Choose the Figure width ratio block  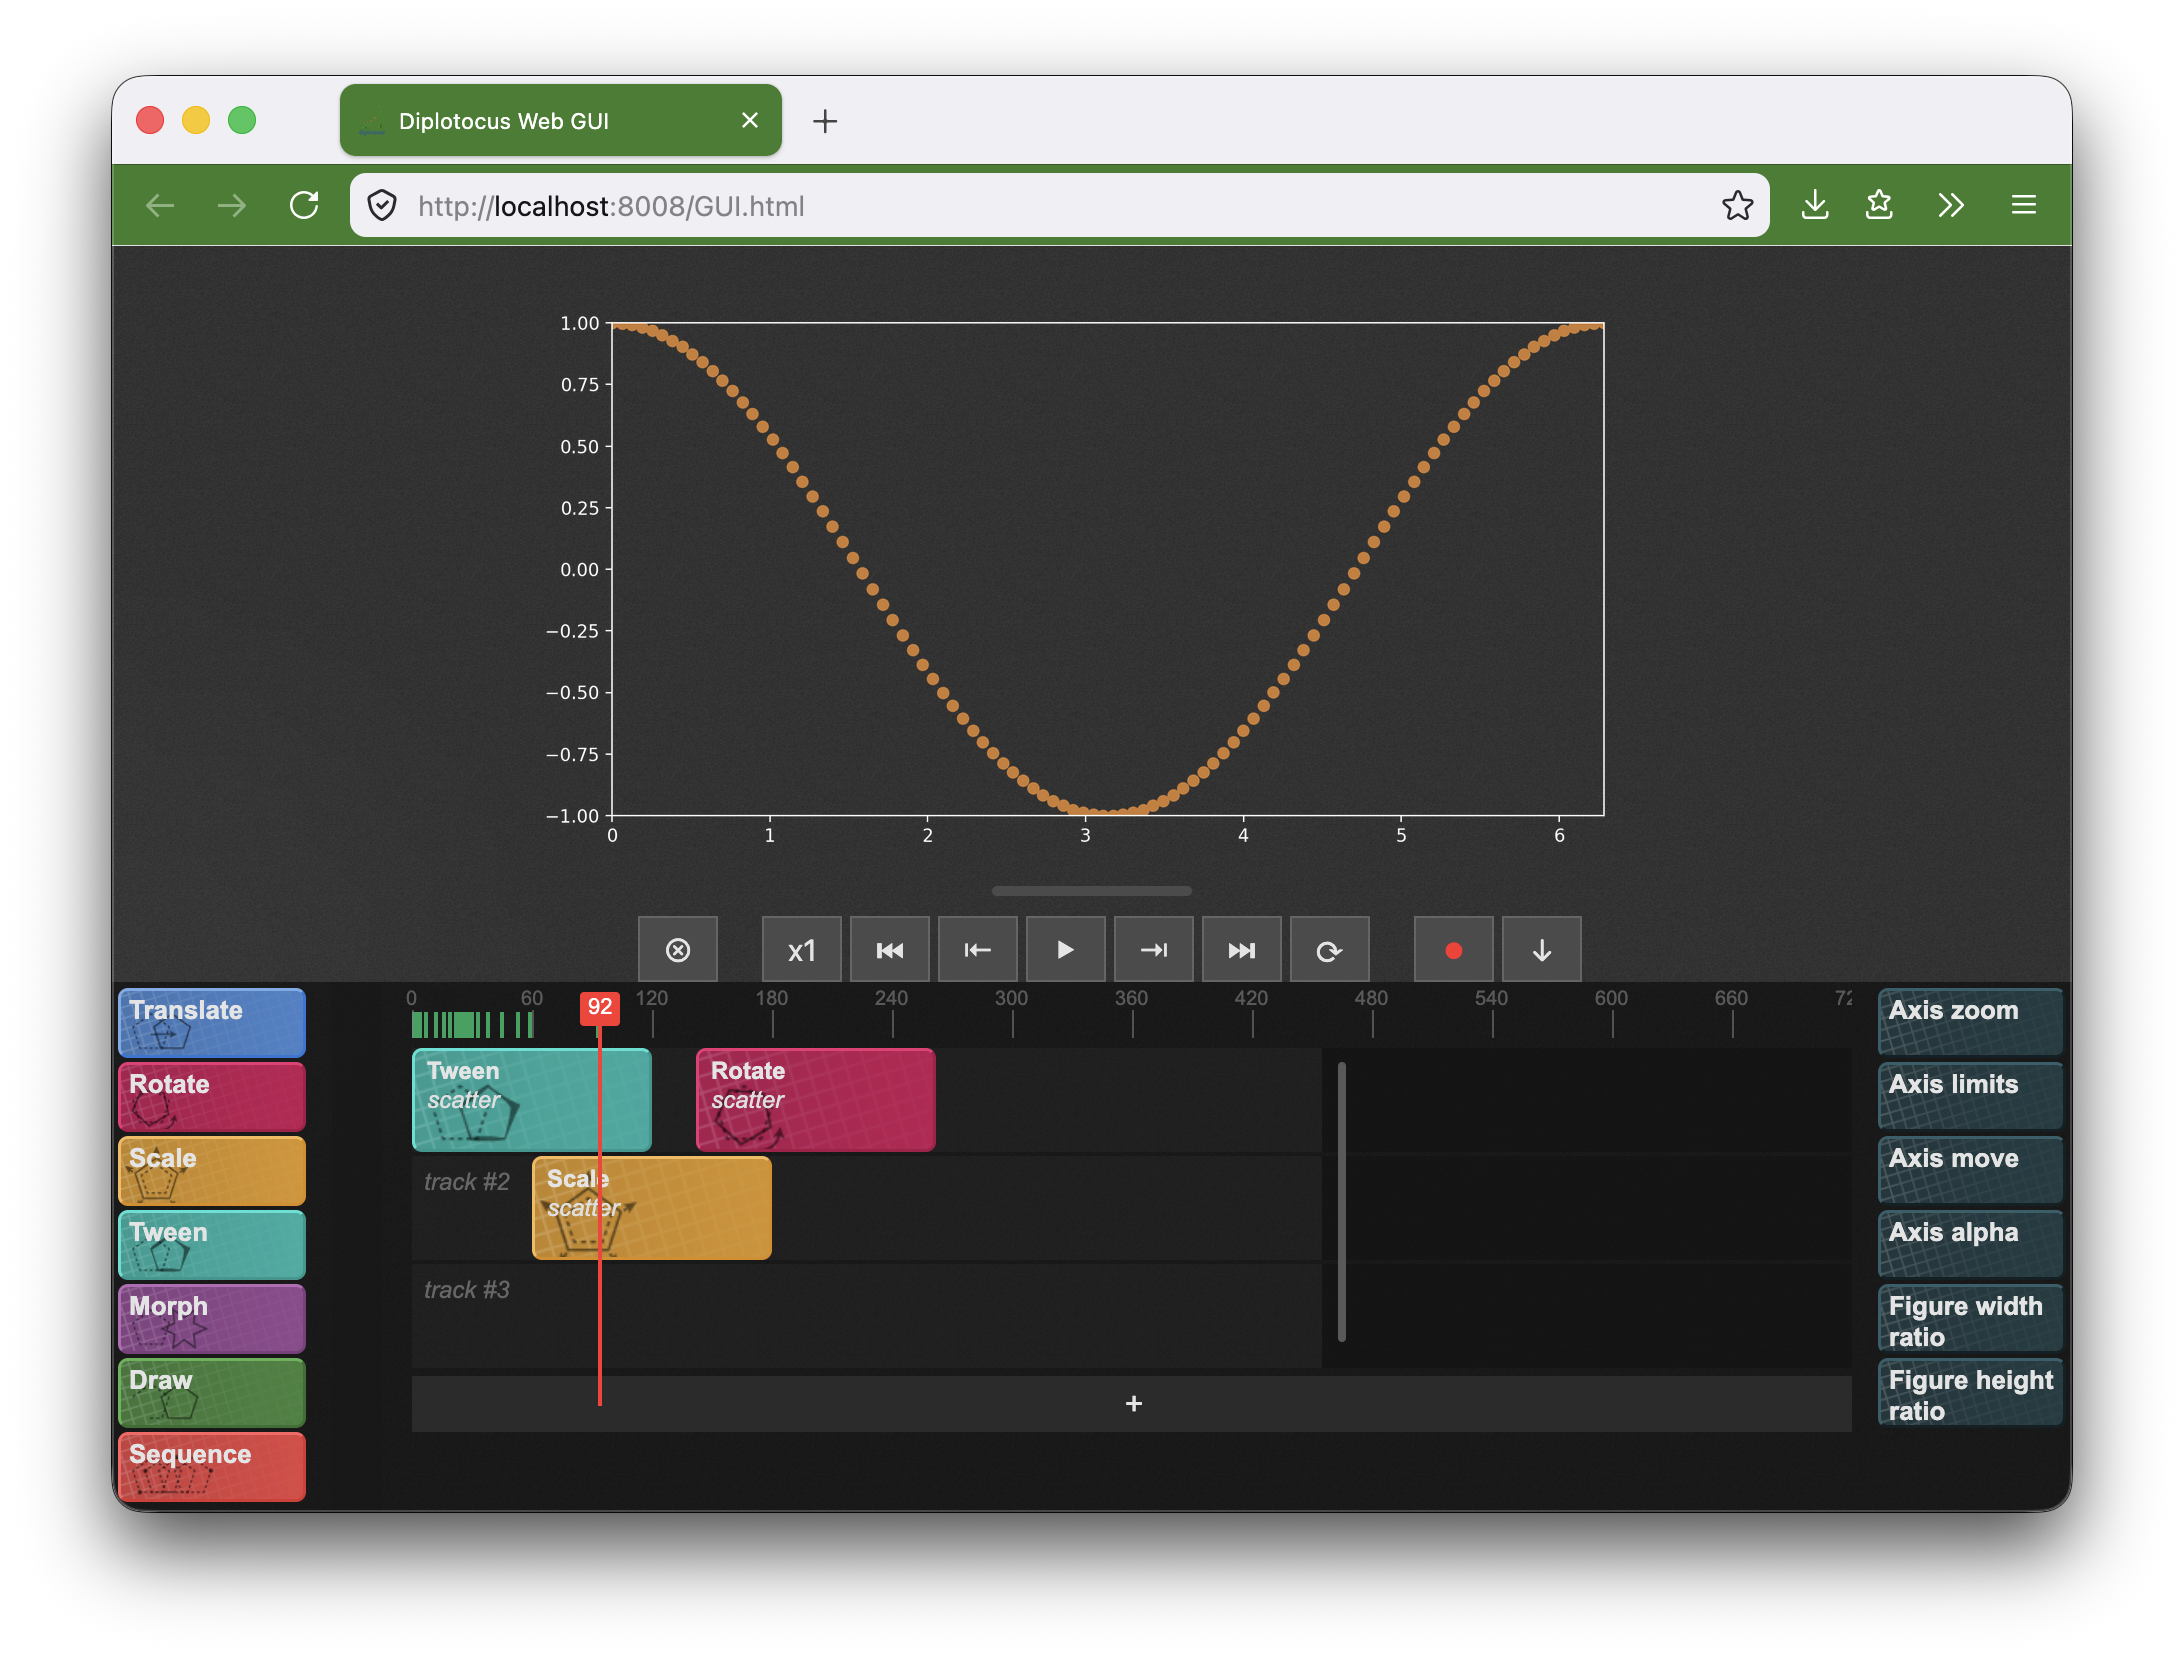(x=1970, y=1318)
